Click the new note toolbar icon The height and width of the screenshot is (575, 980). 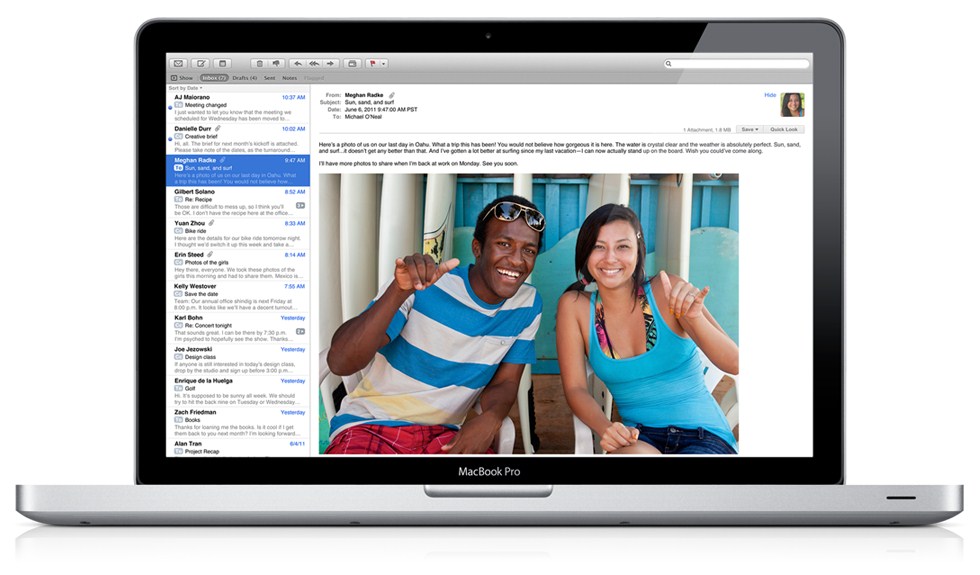(x=222, y=63)
